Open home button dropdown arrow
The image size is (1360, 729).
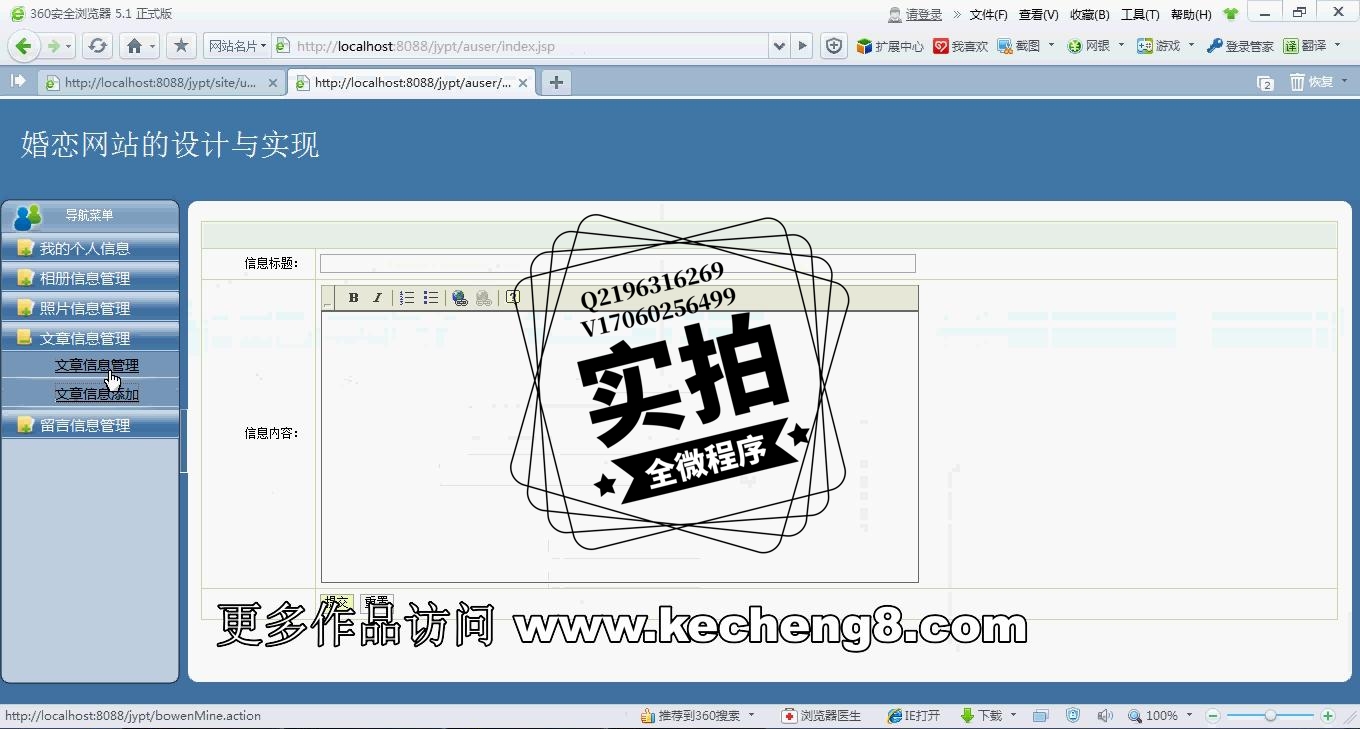153,46
